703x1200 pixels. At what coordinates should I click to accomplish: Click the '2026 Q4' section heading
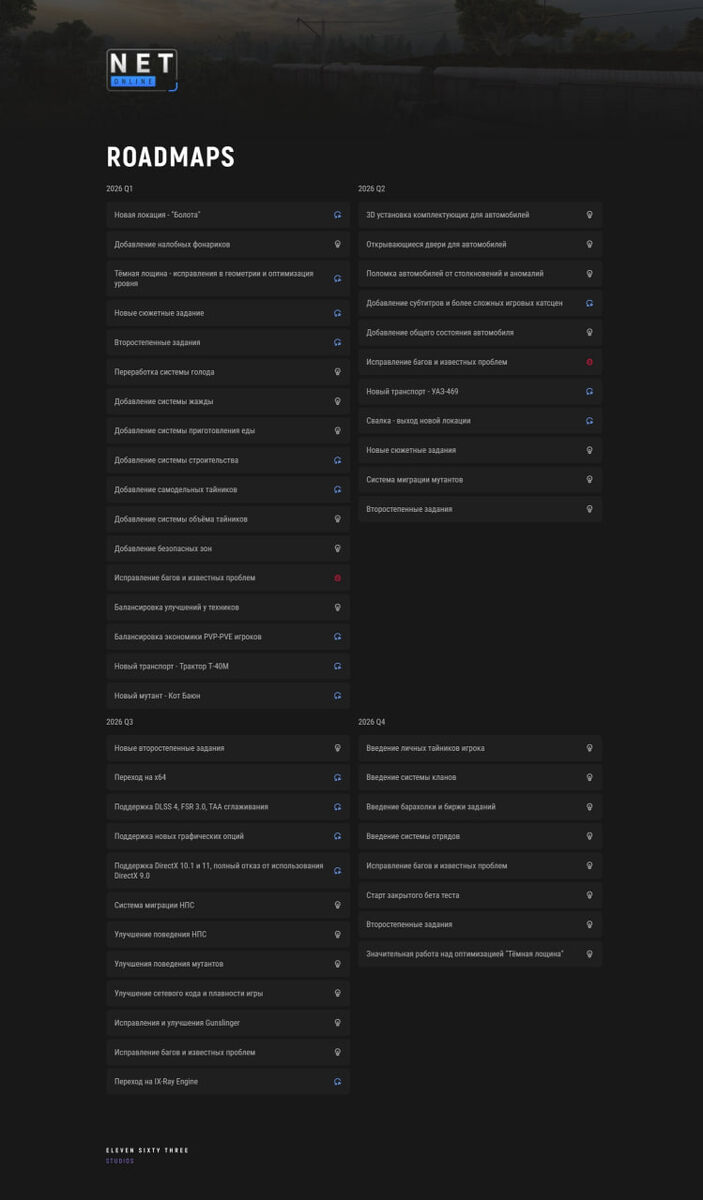(372, 722)
